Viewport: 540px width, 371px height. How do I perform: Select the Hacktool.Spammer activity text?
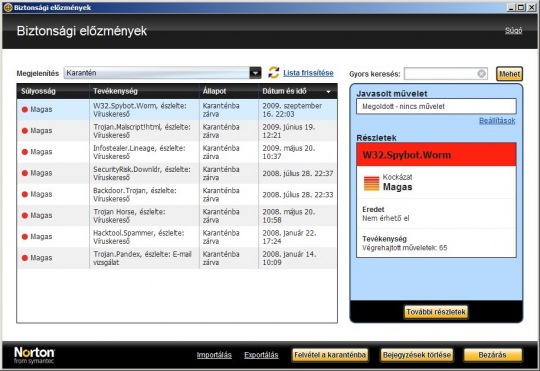pos(138,237)
